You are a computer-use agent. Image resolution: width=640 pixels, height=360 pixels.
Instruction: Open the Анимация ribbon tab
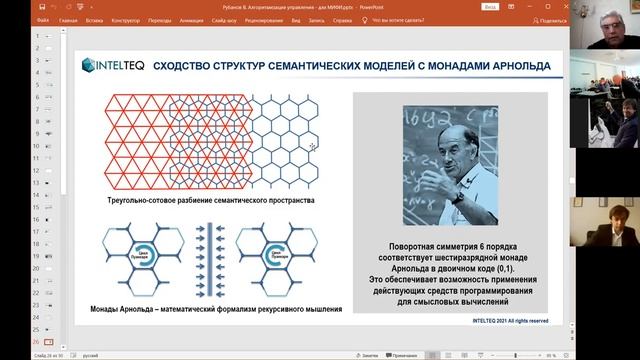click(191, 20)
